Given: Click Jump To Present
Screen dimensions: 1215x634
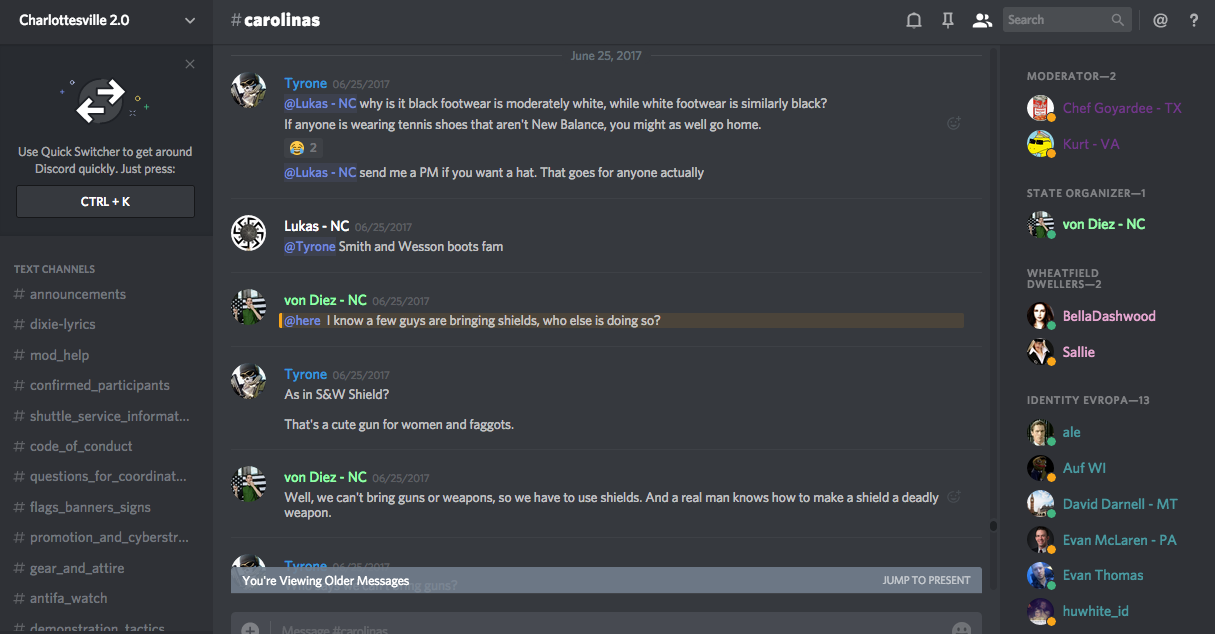Looking at the screenshot, I should (926, 580).
